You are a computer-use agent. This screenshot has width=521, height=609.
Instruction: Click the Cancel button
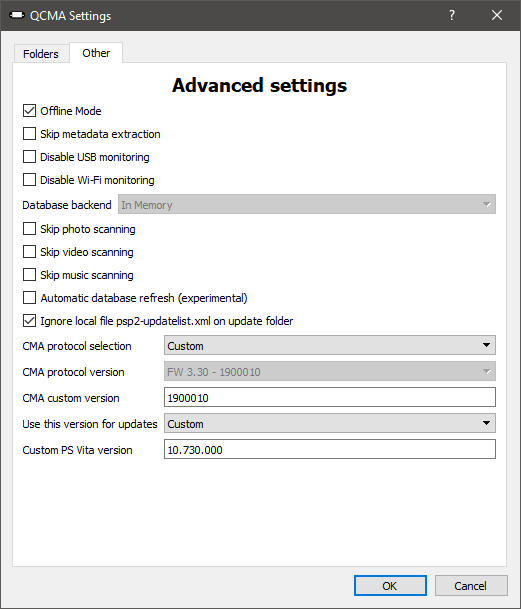(x=471, y=585)
